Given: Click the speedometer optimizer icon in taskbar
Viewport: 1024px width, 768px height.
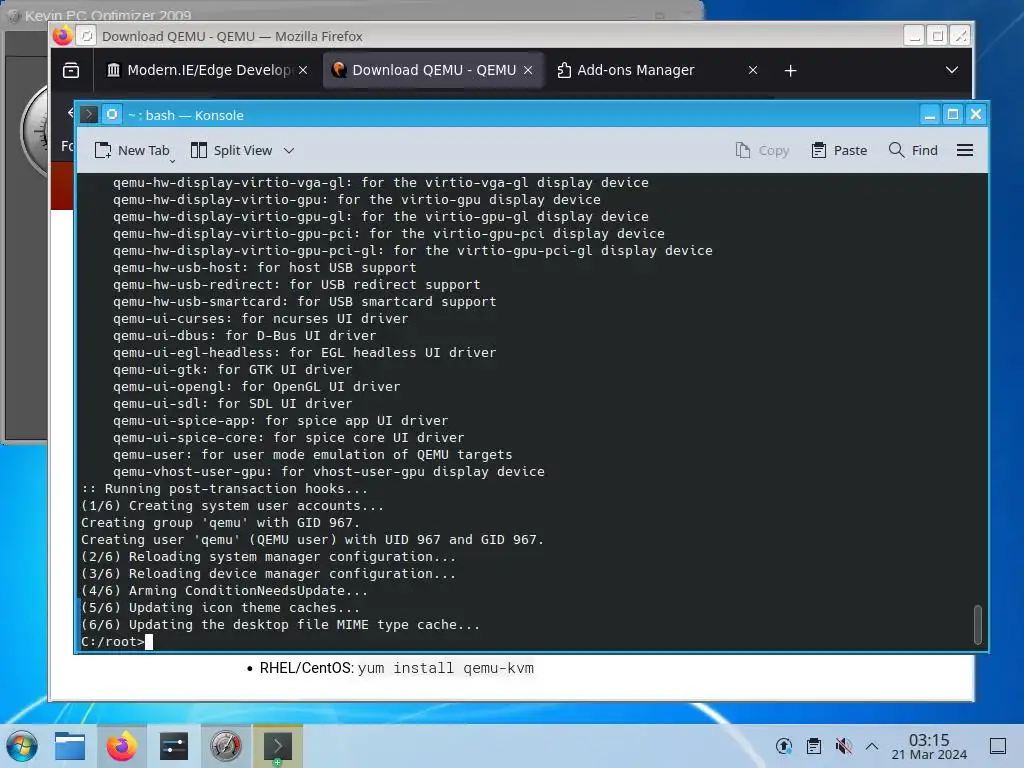Looking at the screenshot, I should click(x=225, y=746).
